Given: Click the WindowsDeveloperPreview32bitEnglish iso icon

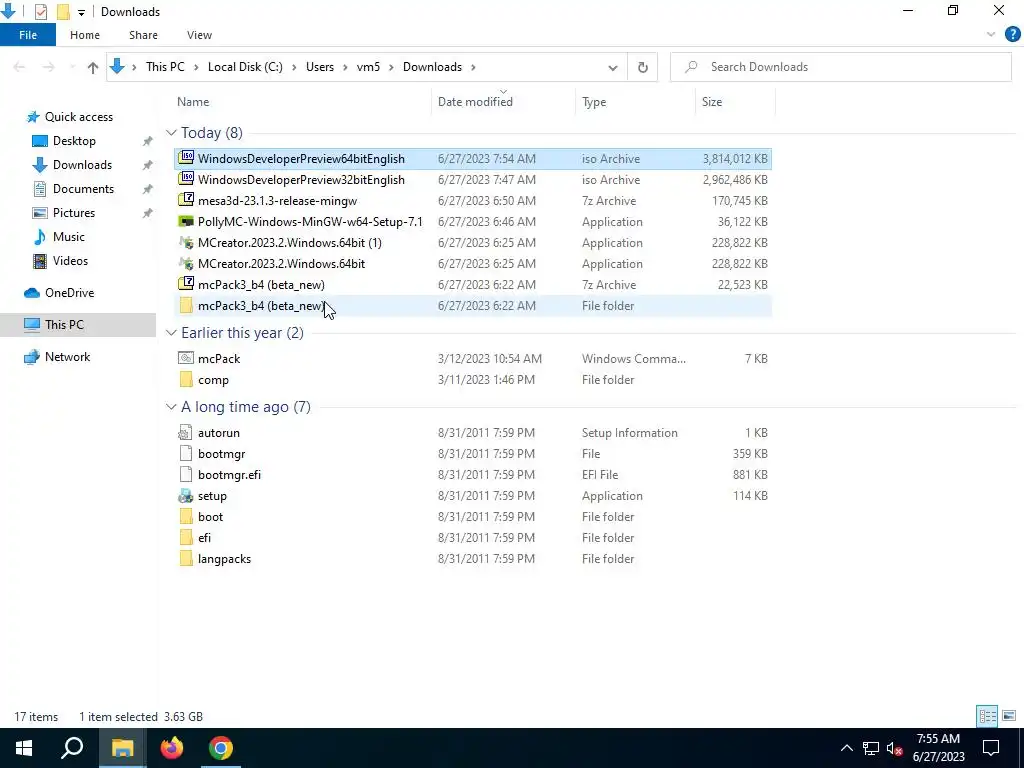Looking at the screenshot, I should [186, 179].
